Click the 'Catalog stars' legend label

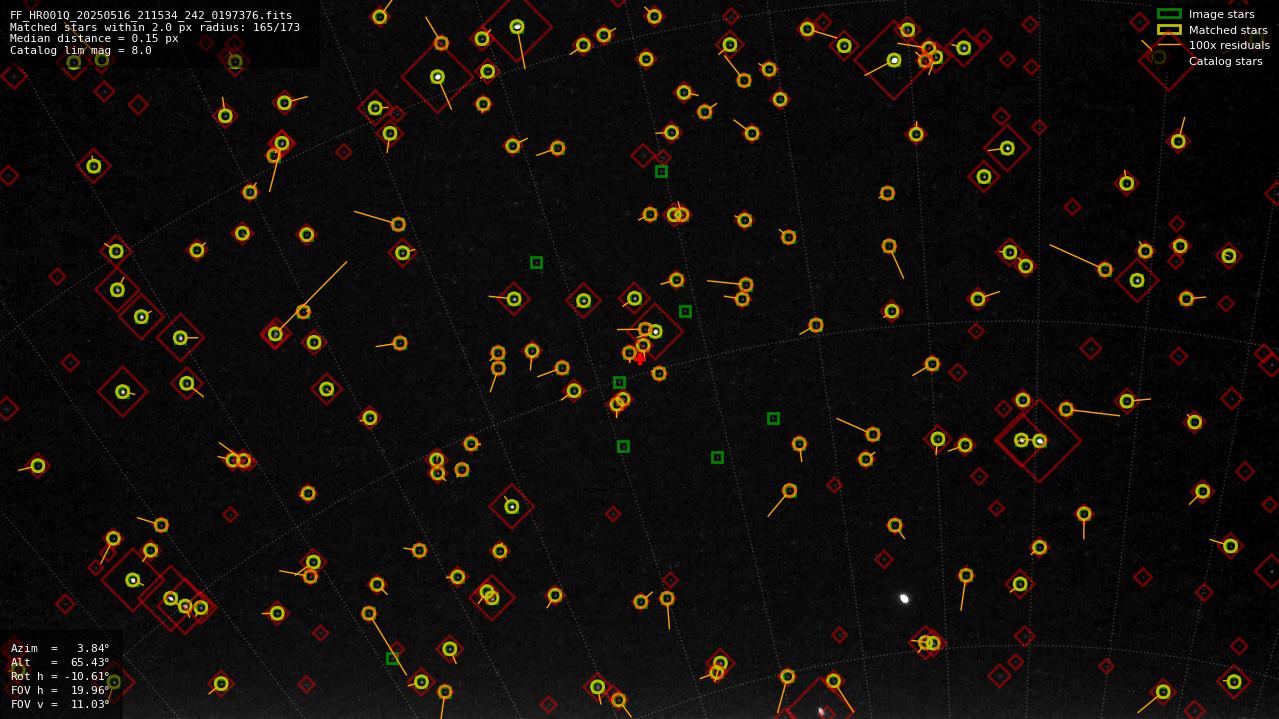pyautogui.click(x=1225, y=61)
